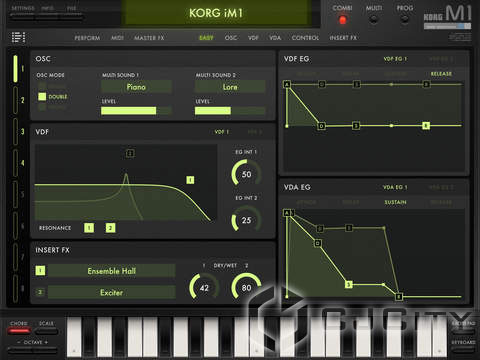Open Multi Sound 2 Lore selector
Screen dimensions: 480x360
tap(230, 87)
